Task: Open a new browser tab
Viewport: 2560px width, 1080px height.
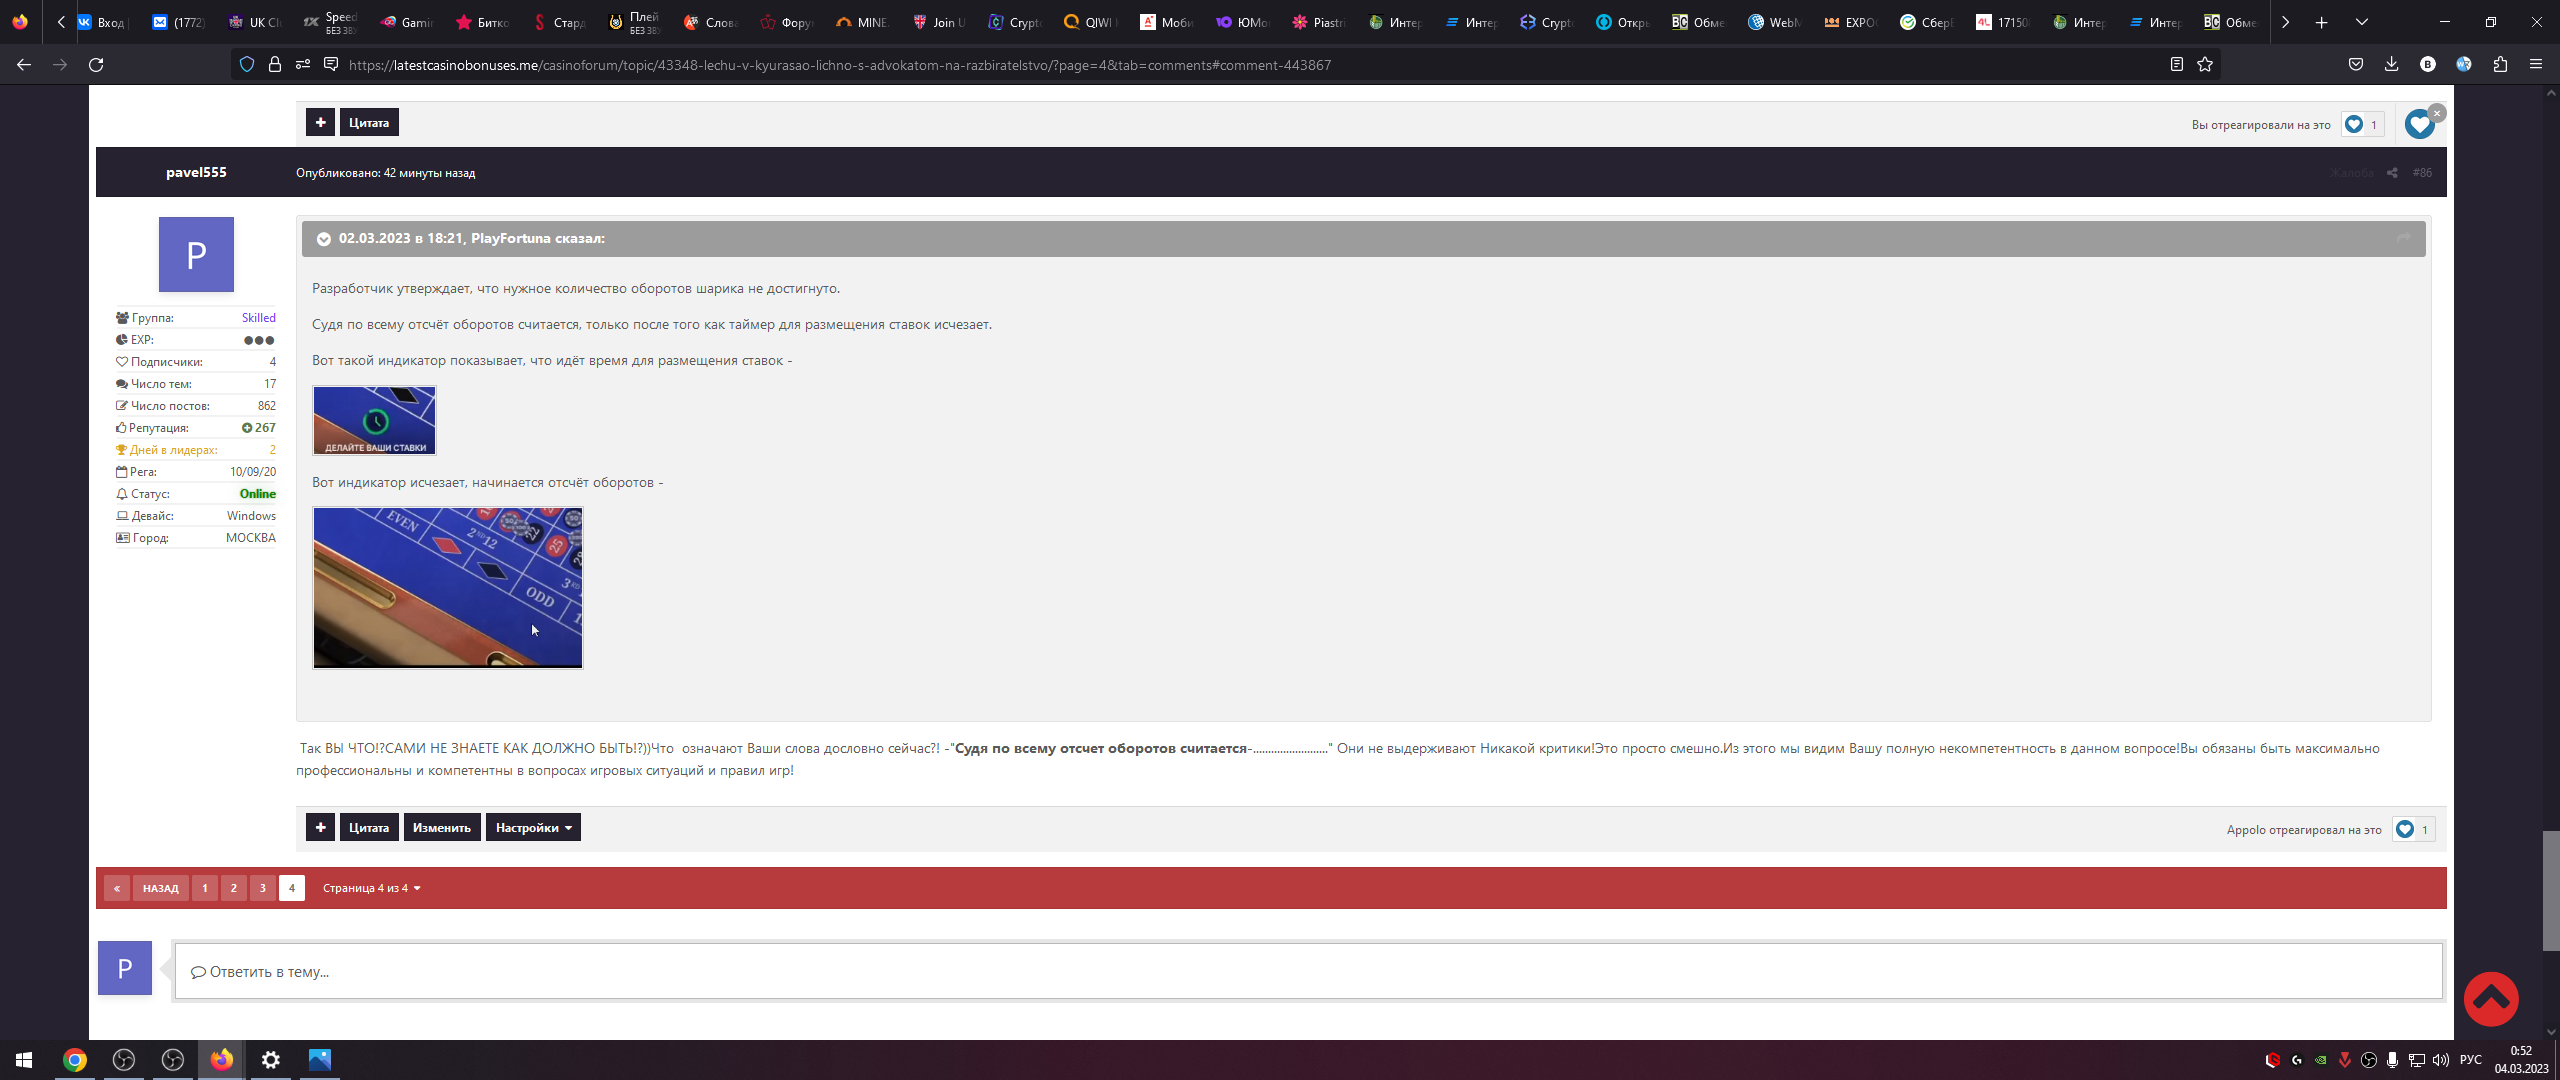Action: (2321, 22)
